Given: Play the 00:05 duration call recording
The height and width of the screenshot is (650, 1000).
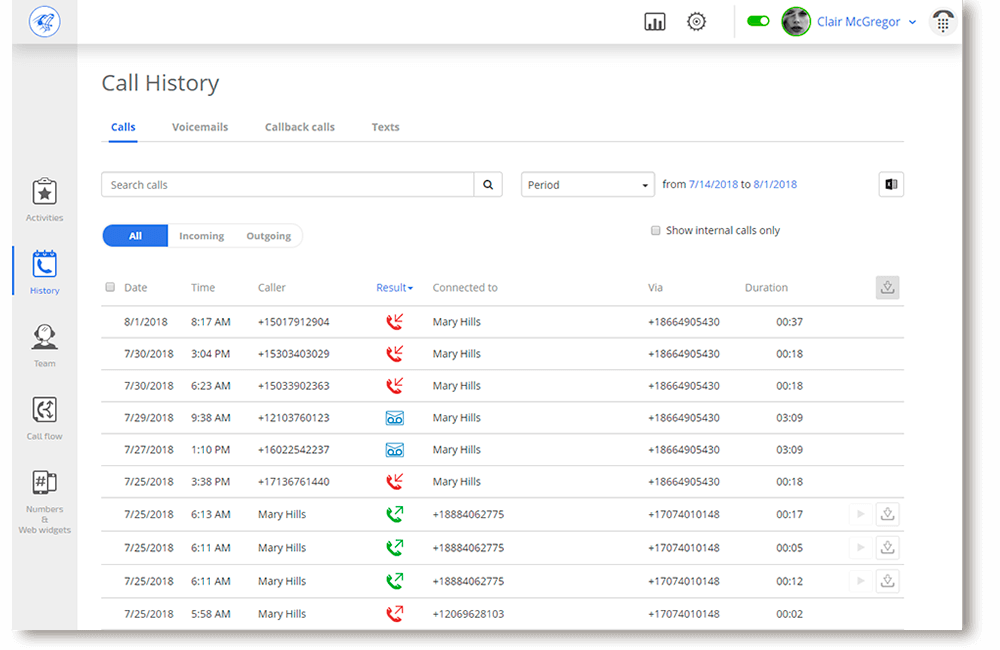Looking at the screenshot, I should pos(860,547).
